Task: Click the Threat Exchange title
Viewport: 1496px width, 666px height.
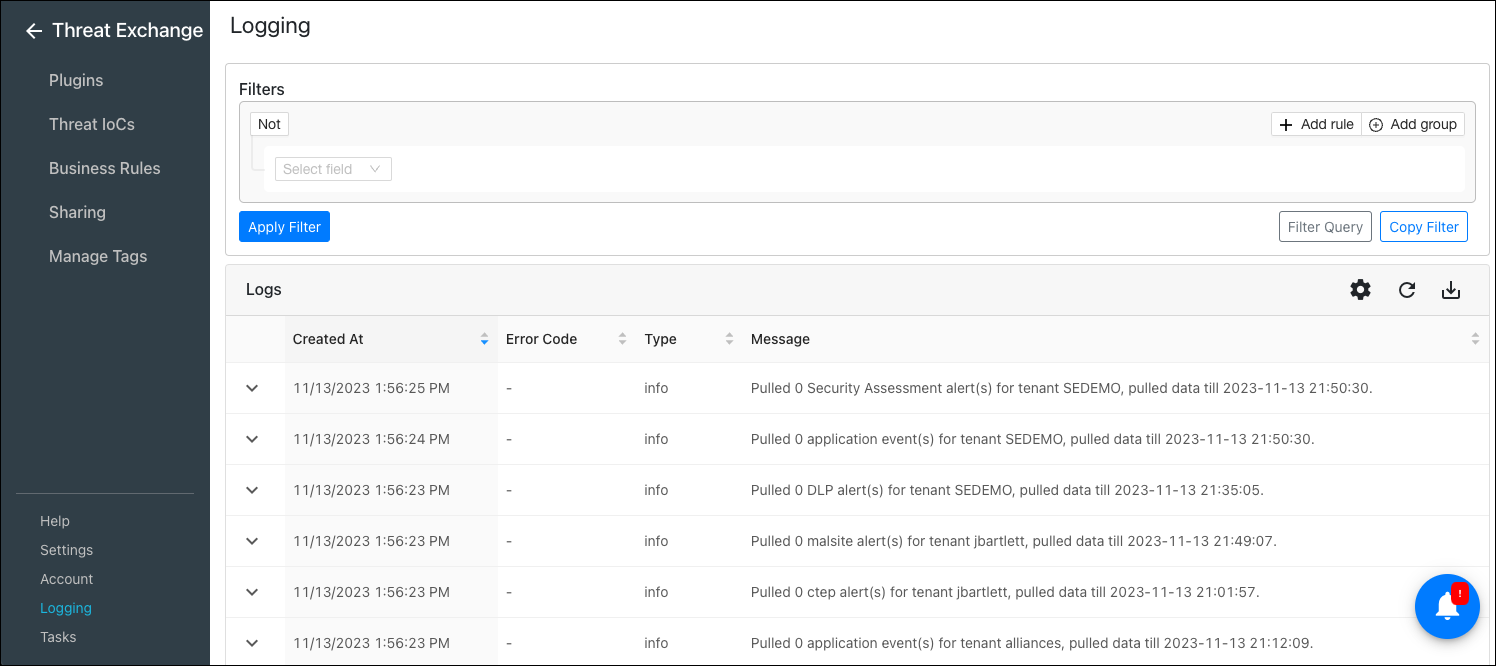Action: [x=127, y=31]
